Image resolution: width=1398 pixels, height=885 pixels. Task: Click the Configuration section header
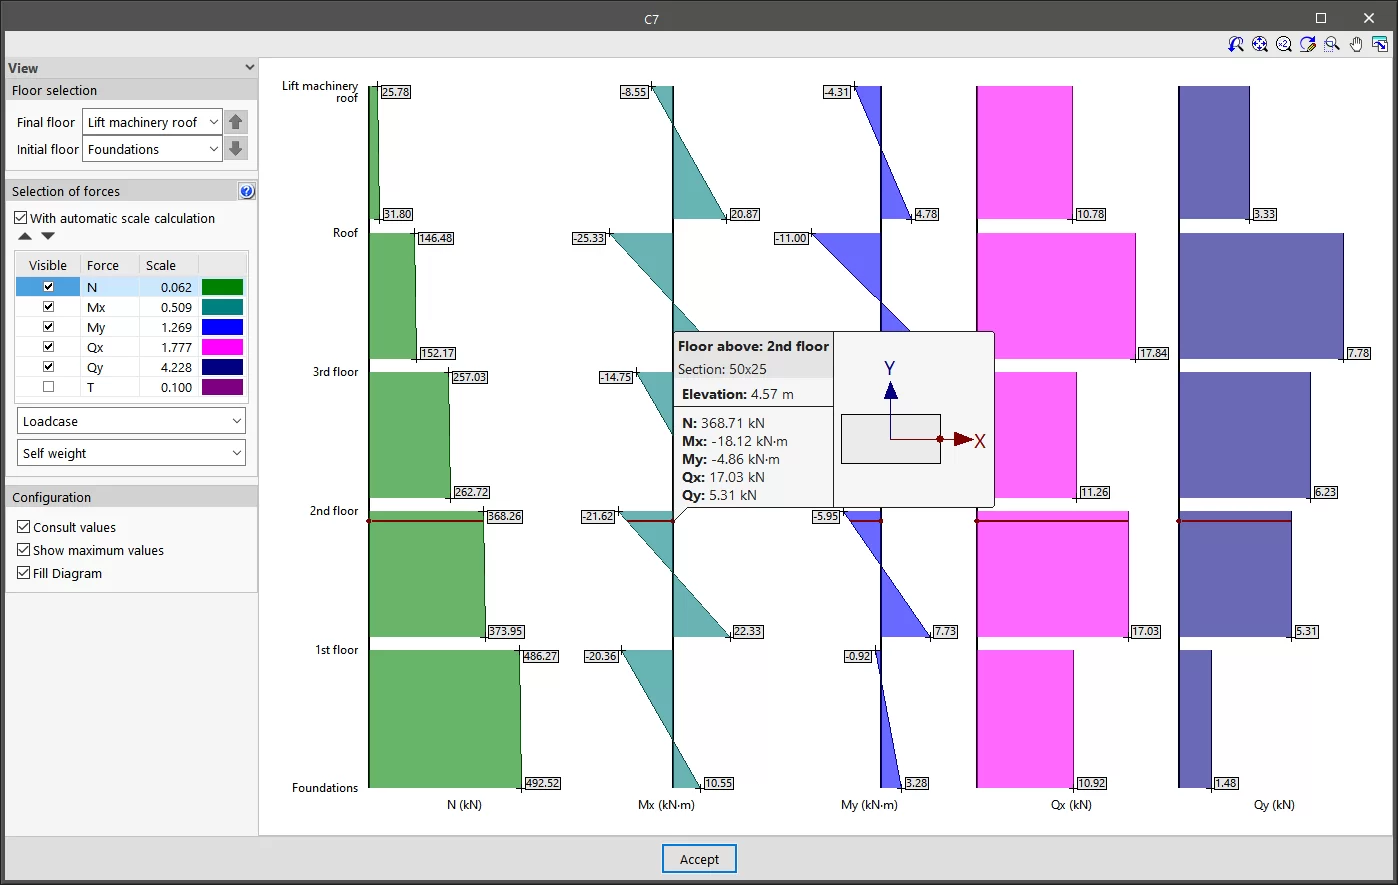tap(131, 497)
